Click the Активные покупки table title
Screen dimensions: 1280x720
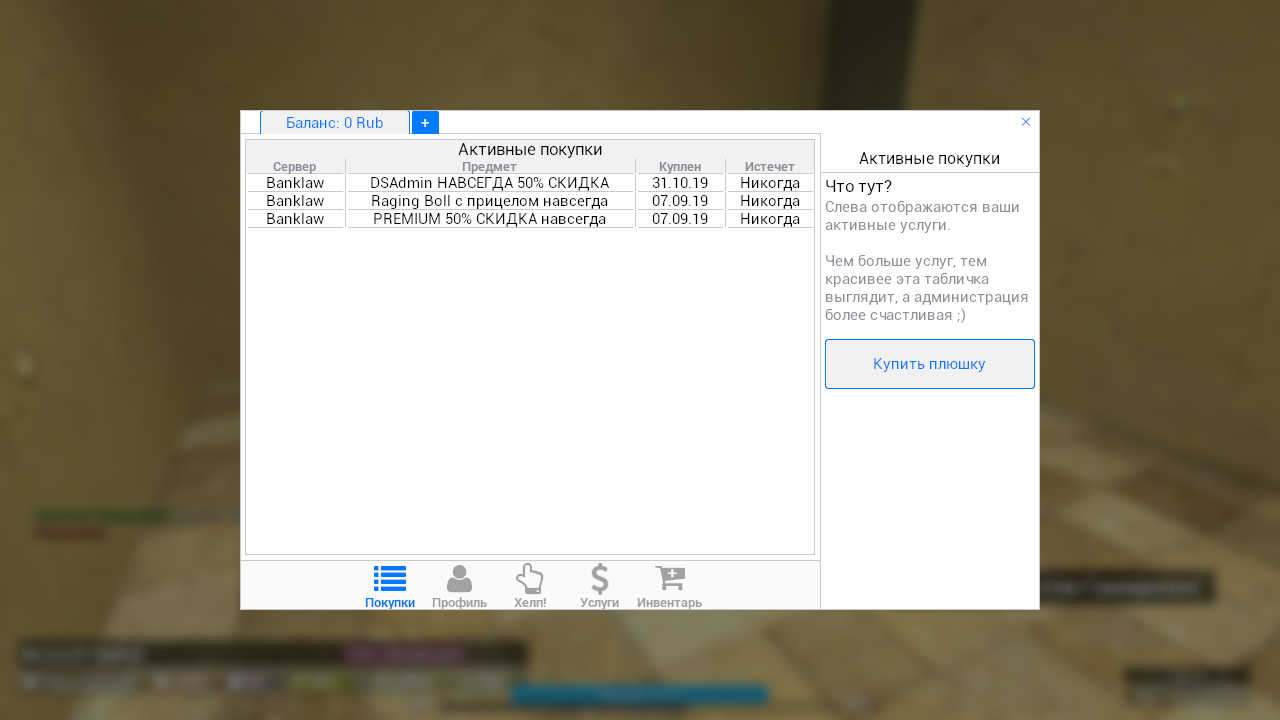pos(530,150)
